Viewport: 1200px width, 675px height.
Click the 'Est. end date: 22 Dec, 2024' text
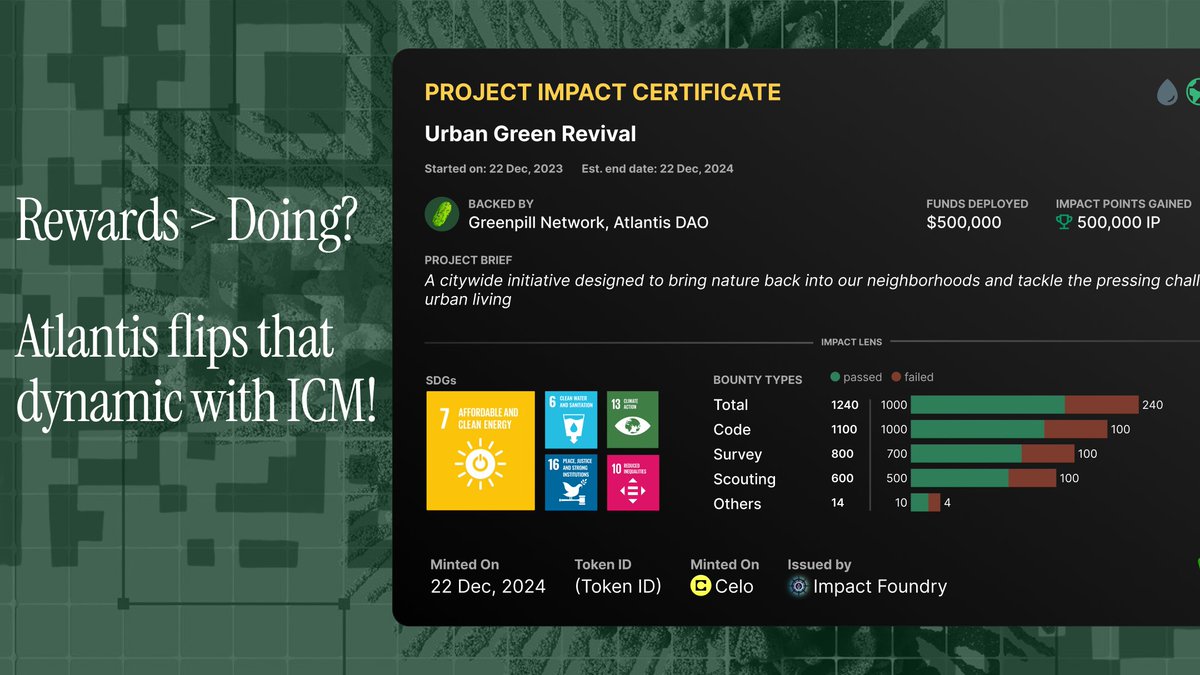(658, 169)
